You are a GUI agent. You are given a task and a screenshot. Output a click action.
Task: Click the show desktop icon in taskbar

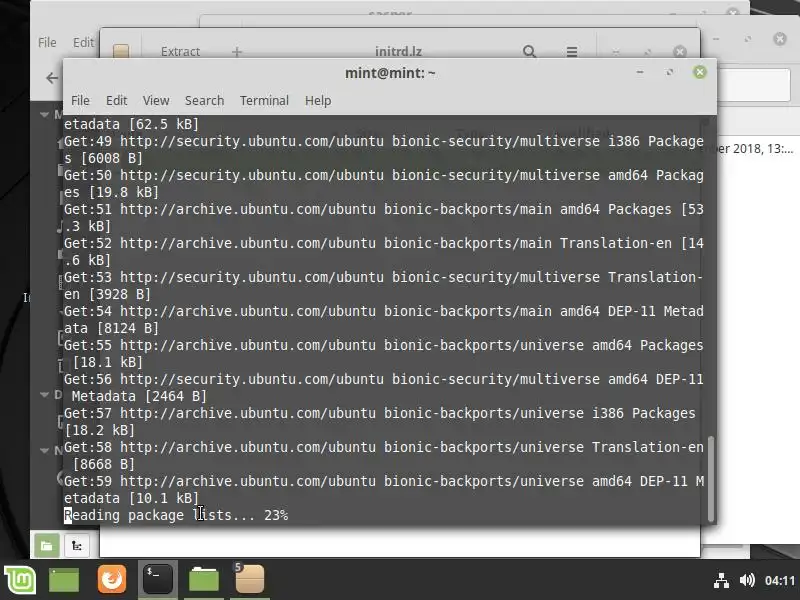coord(64,580)
